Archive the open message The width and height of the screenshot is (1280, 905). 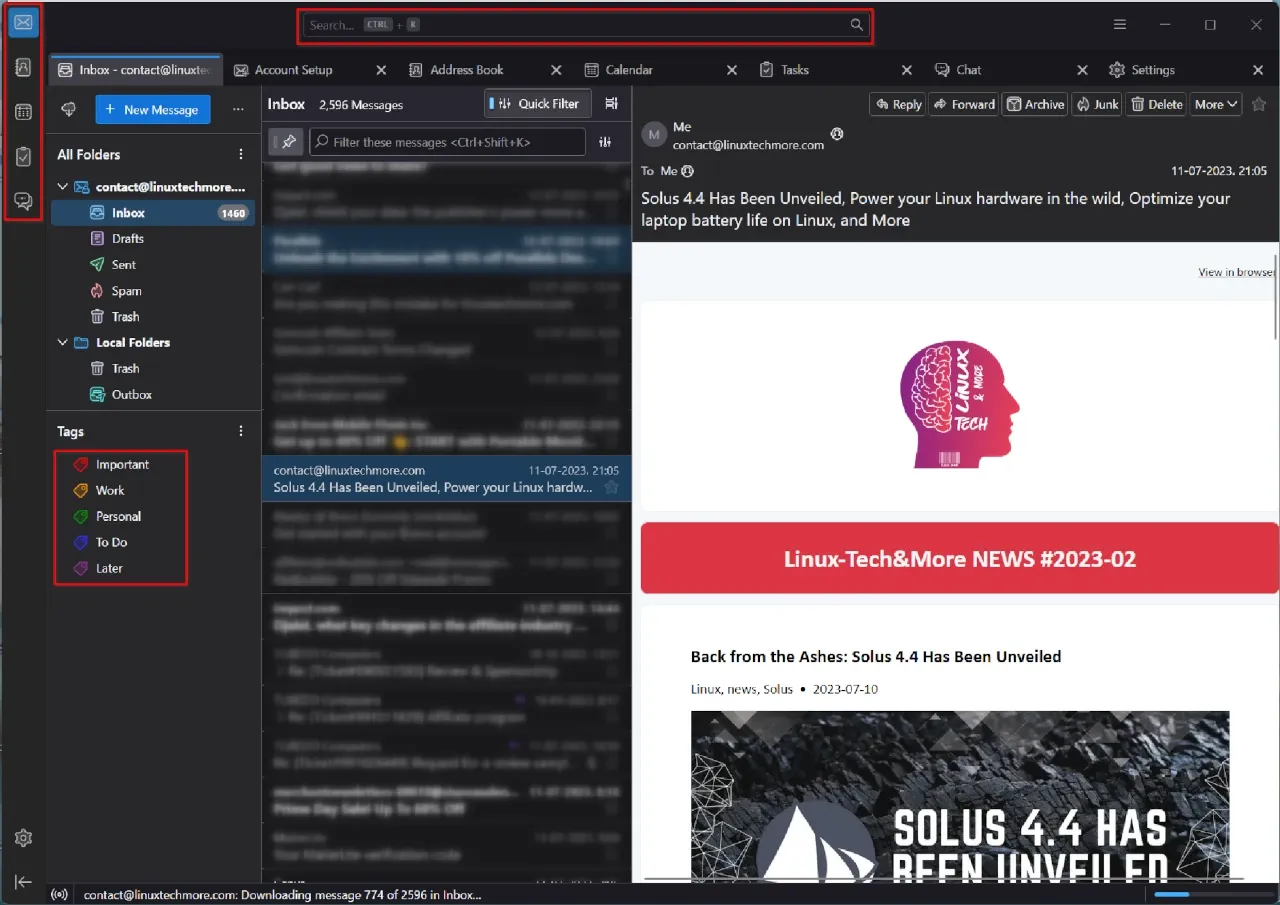tap(1035, 104)
